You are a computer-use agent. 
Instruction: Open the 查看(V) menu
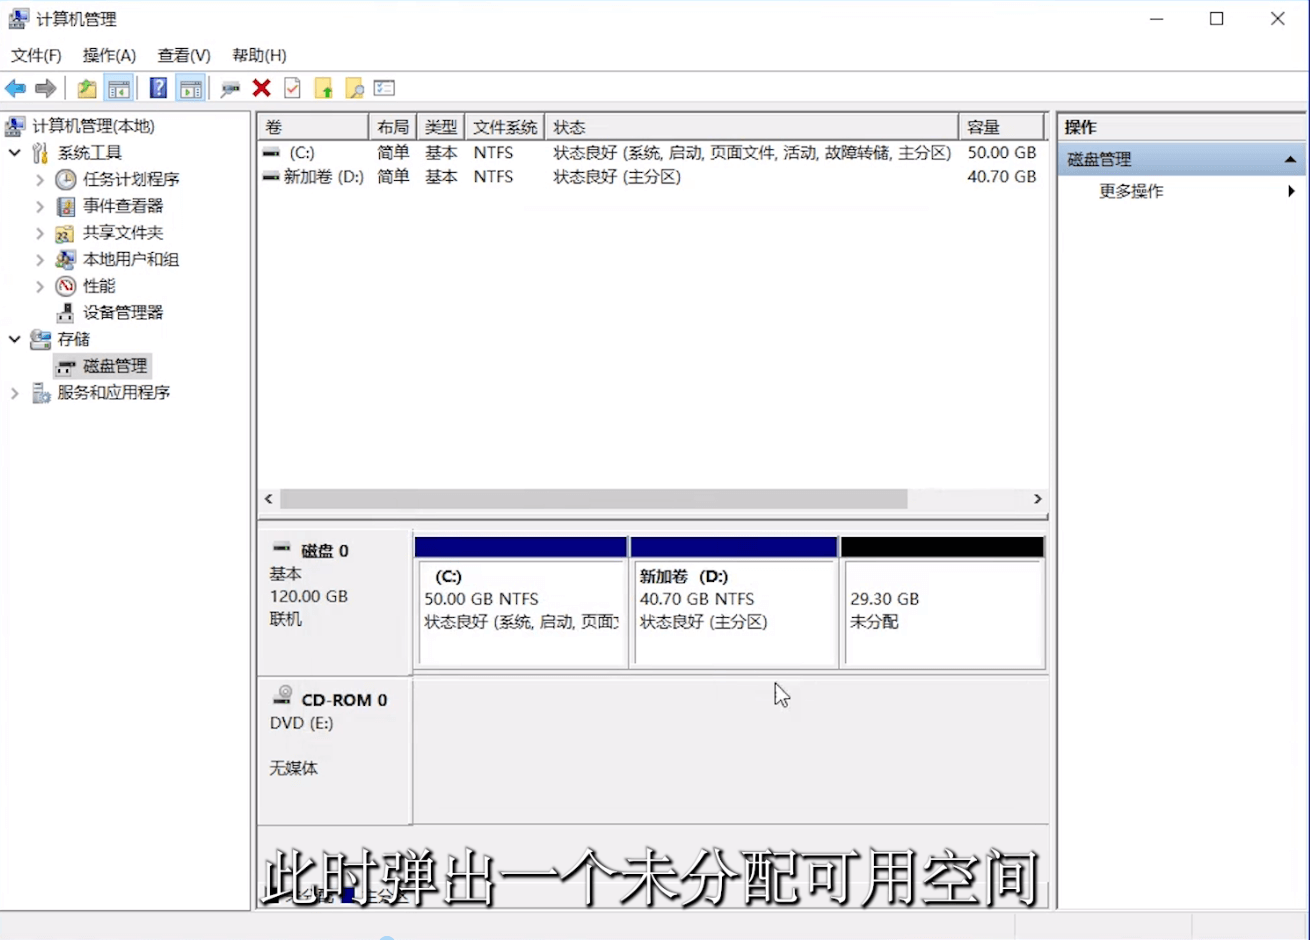[184, 55]
